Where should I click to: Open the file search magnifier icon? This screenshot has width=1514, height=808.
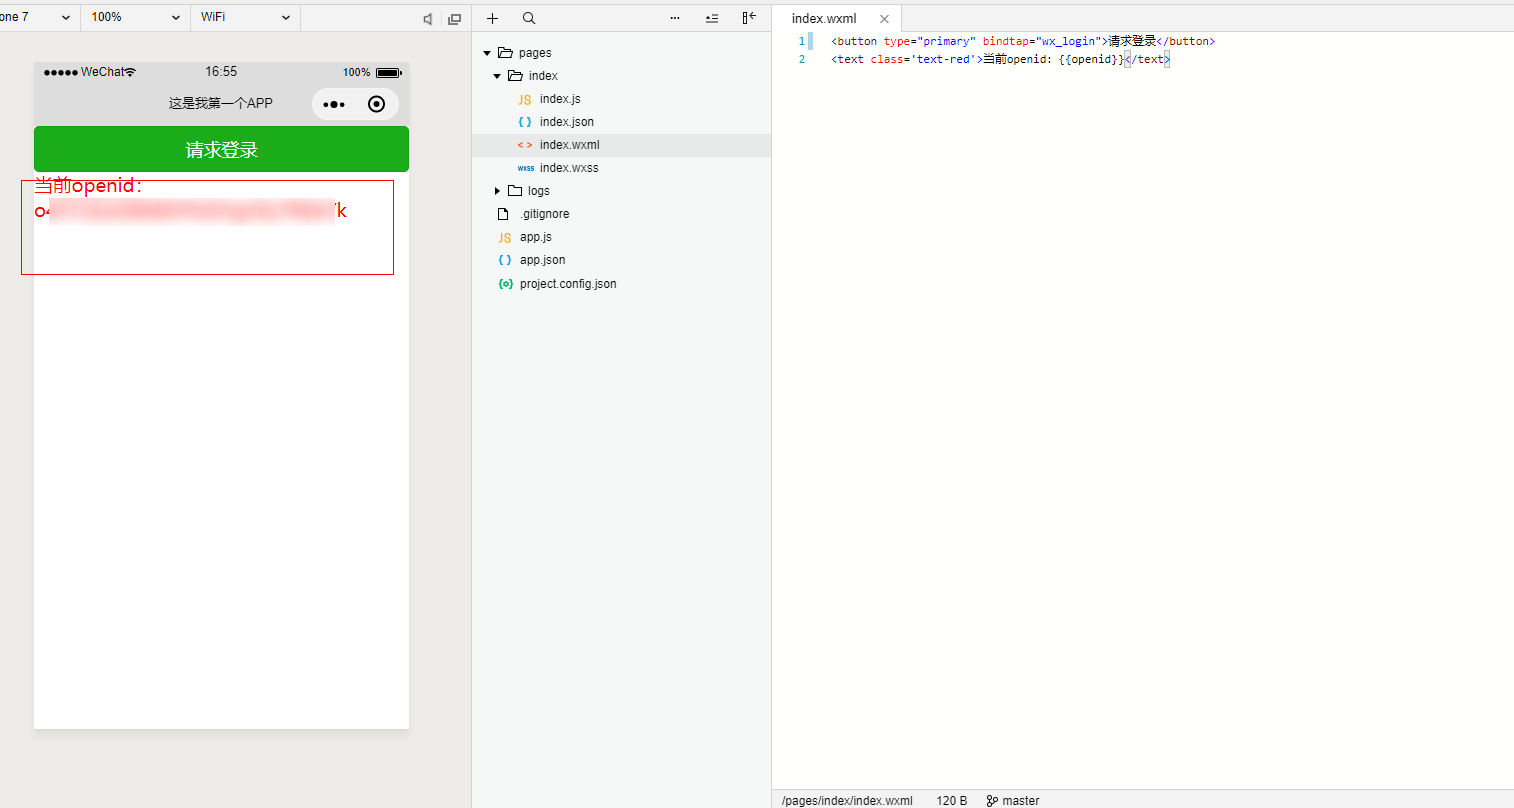click(529, 18)
